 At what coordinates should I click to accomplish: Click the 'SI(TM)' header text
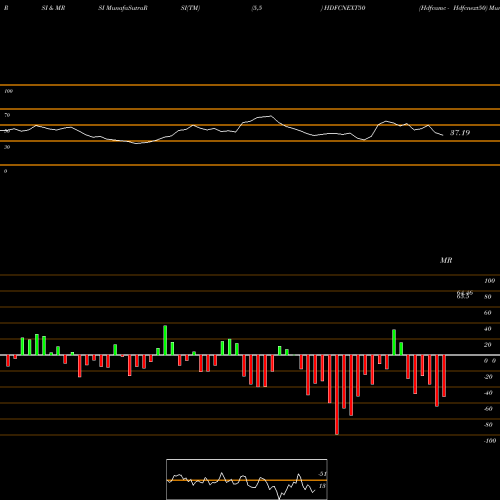[x=190, y=8]
